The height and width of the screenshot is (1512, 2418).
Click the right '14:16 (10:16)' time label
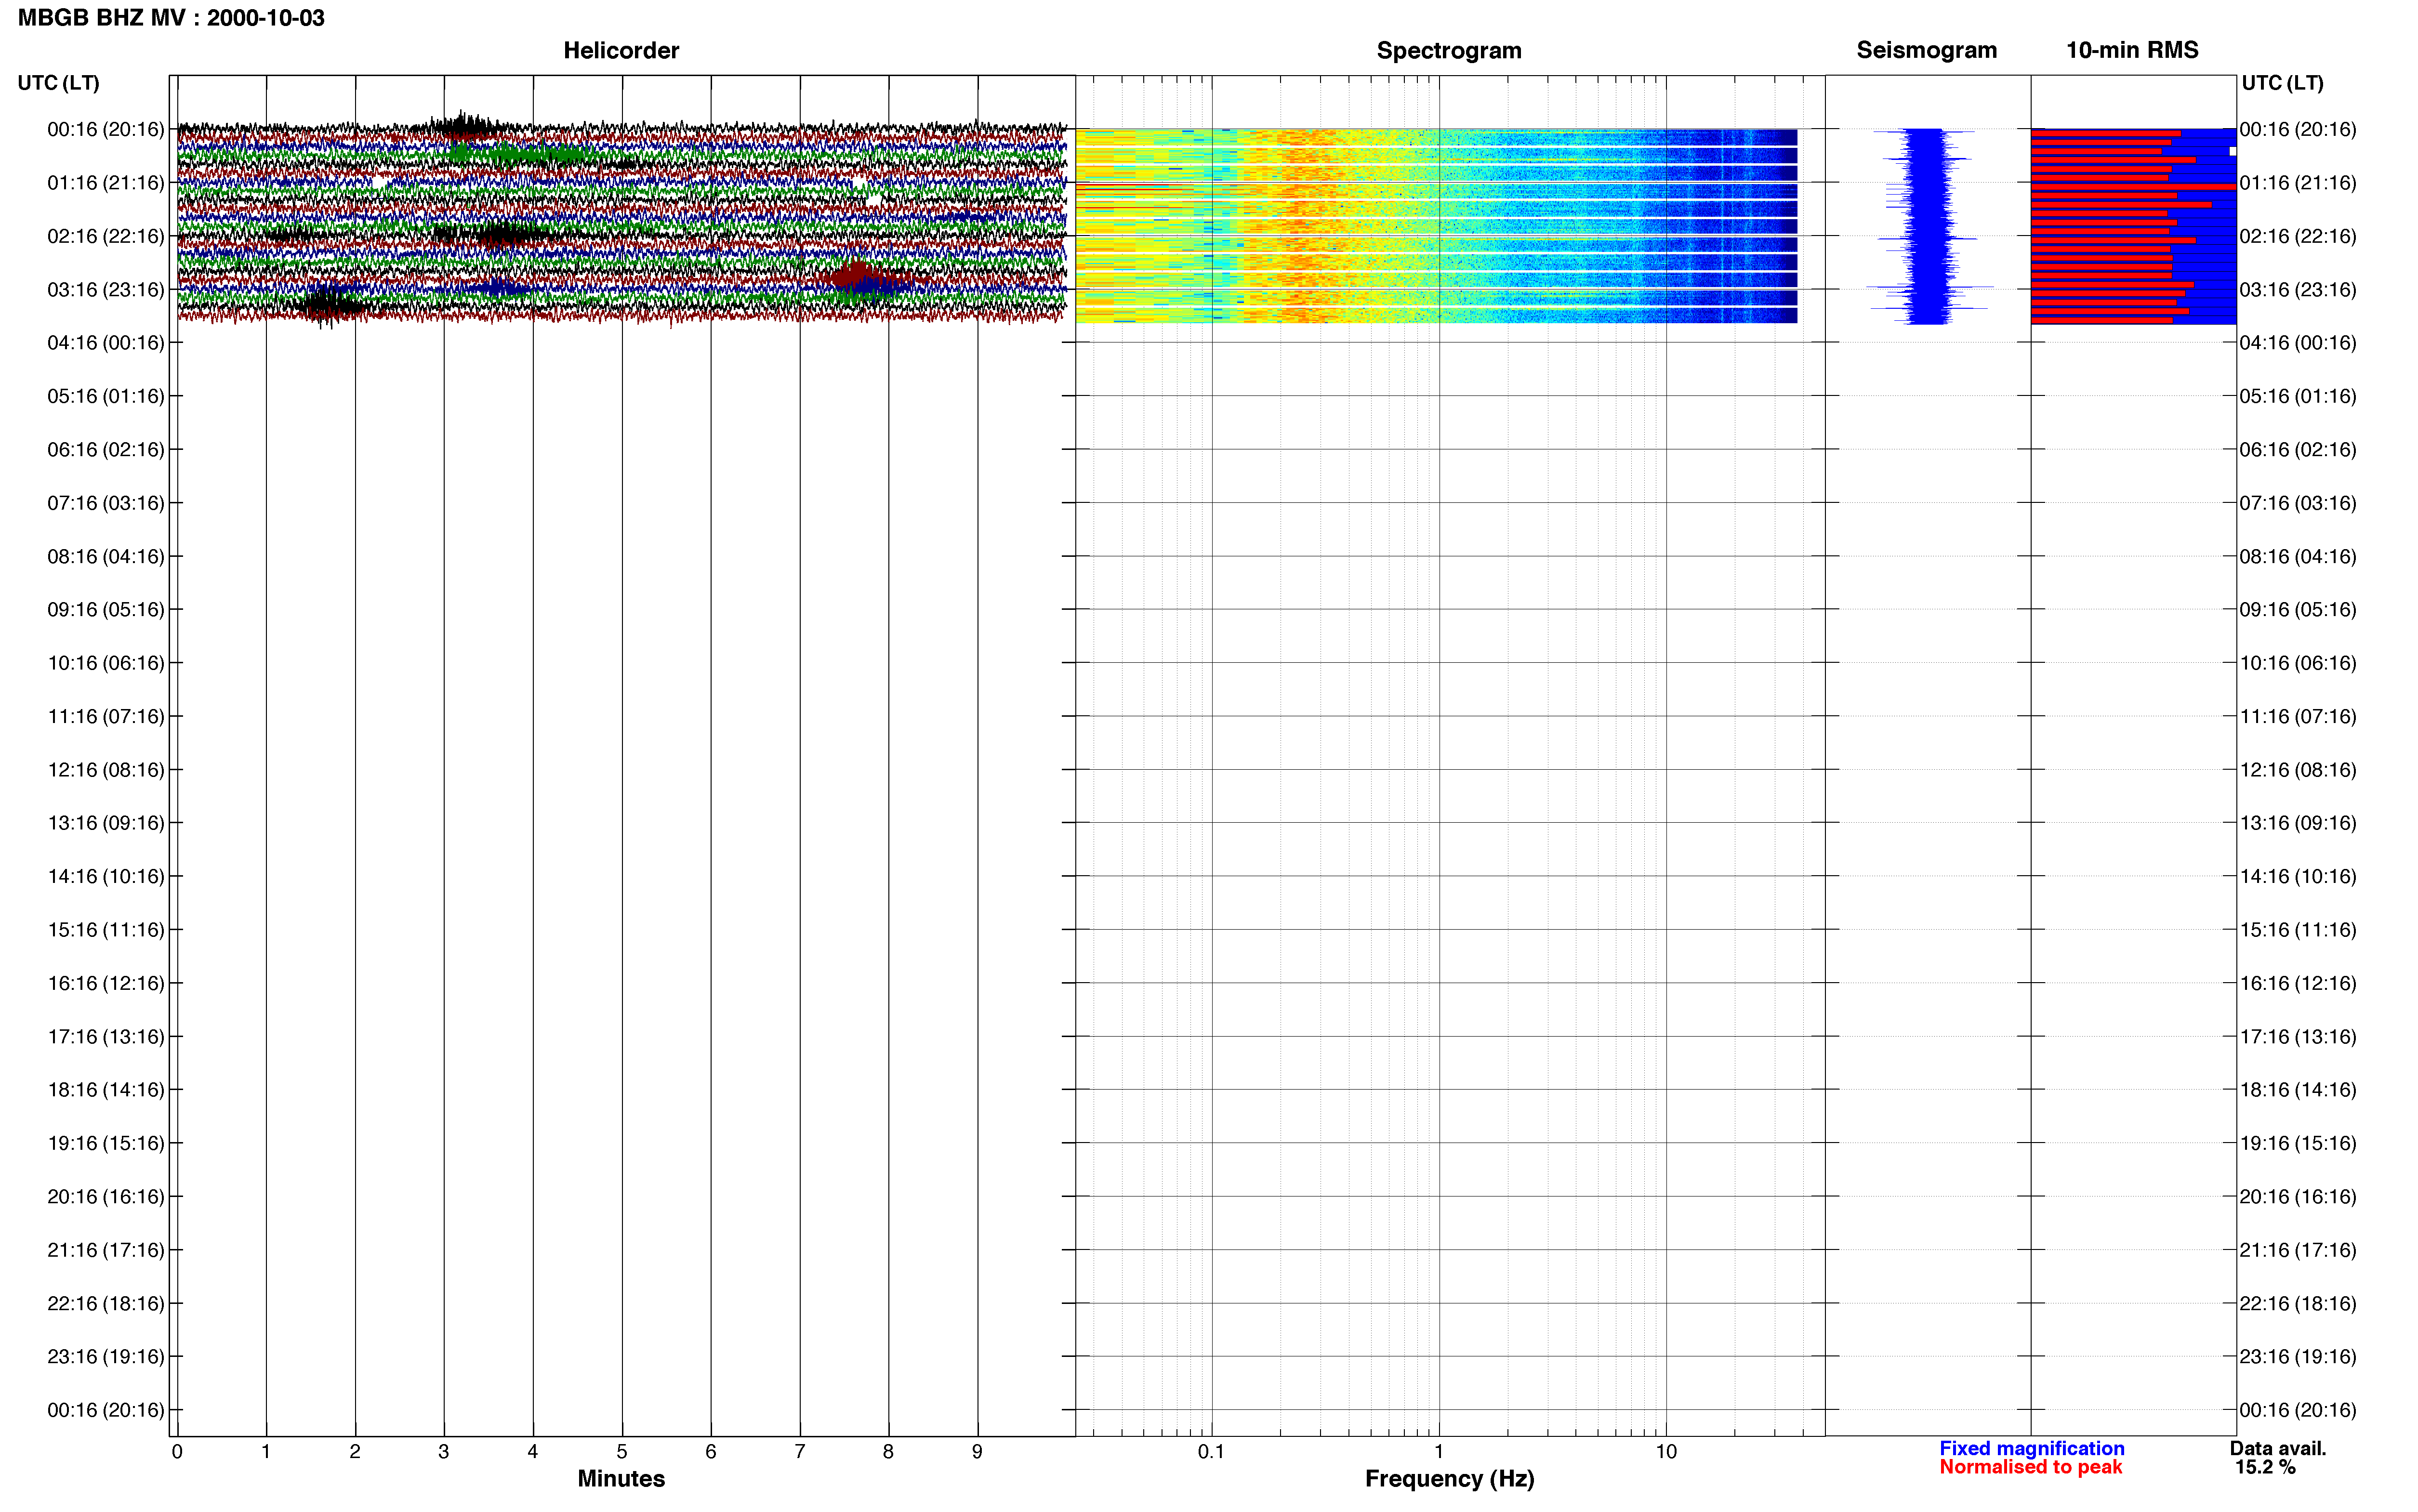point(2298,877)
